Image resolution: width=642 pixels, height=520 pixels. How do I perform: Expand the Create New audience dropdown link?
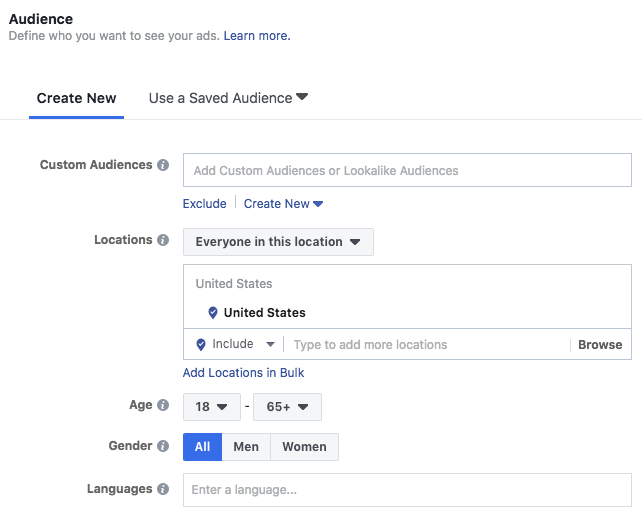[x=283, y=203]
